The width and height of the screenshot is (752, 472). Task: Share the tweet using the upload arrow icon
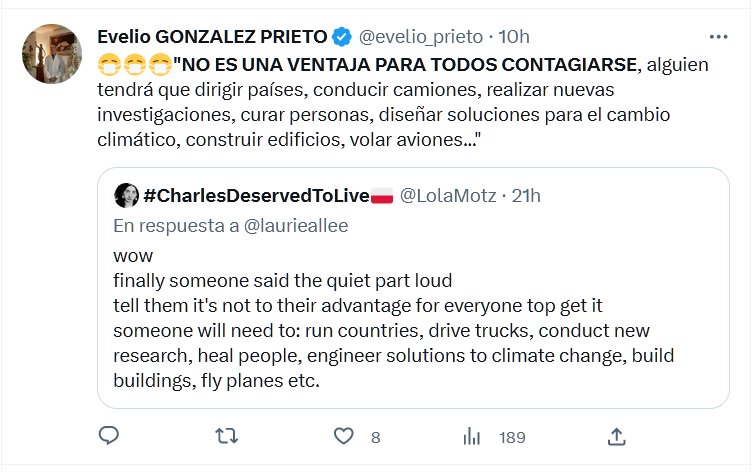(617, 436)
